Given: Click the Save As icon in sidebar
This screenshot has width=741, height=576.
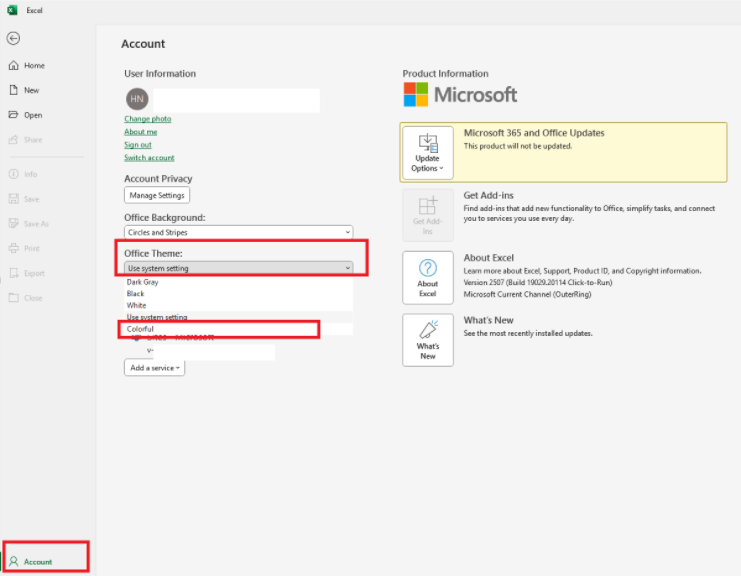Looking at the screenshot, I should tap(14, 224).
